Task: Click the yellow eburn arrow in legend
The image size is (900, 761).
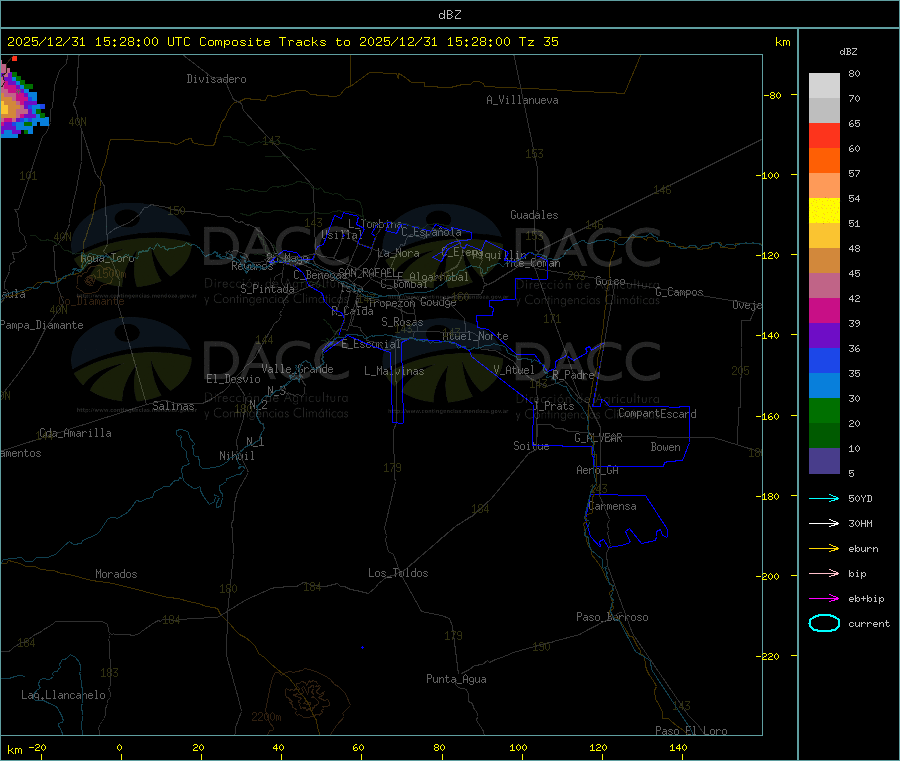Action: pos(824,549)
